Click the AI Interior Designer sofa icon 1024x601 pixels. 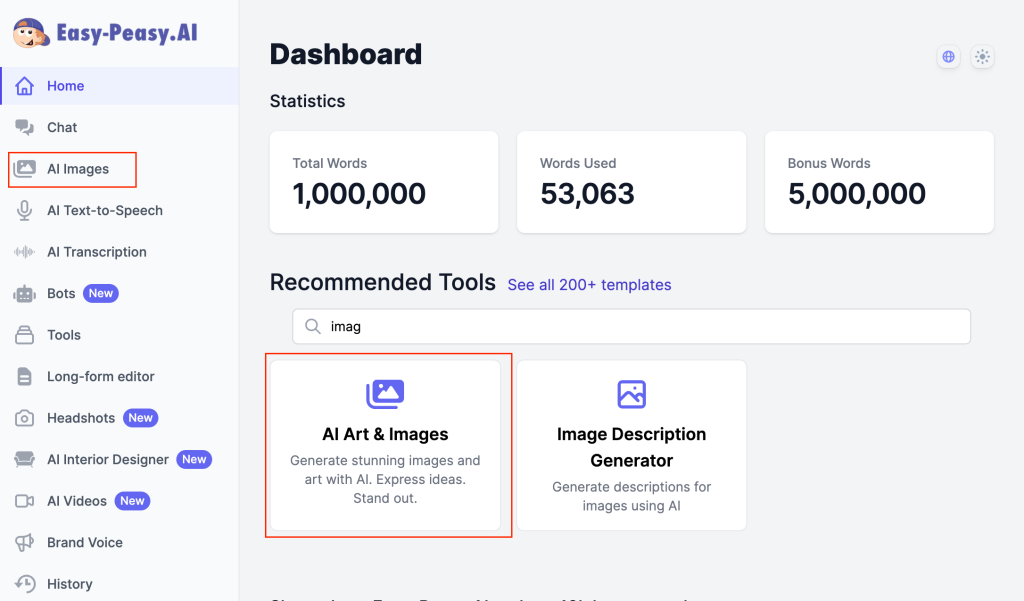pyautogui.click(x=25, y=460)
